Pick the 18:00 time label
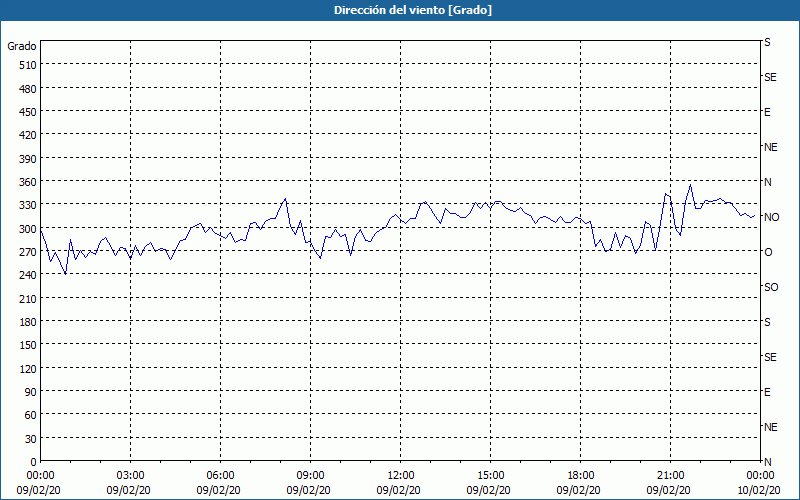This screenshot has width=800, height=500. pos(581,476)
